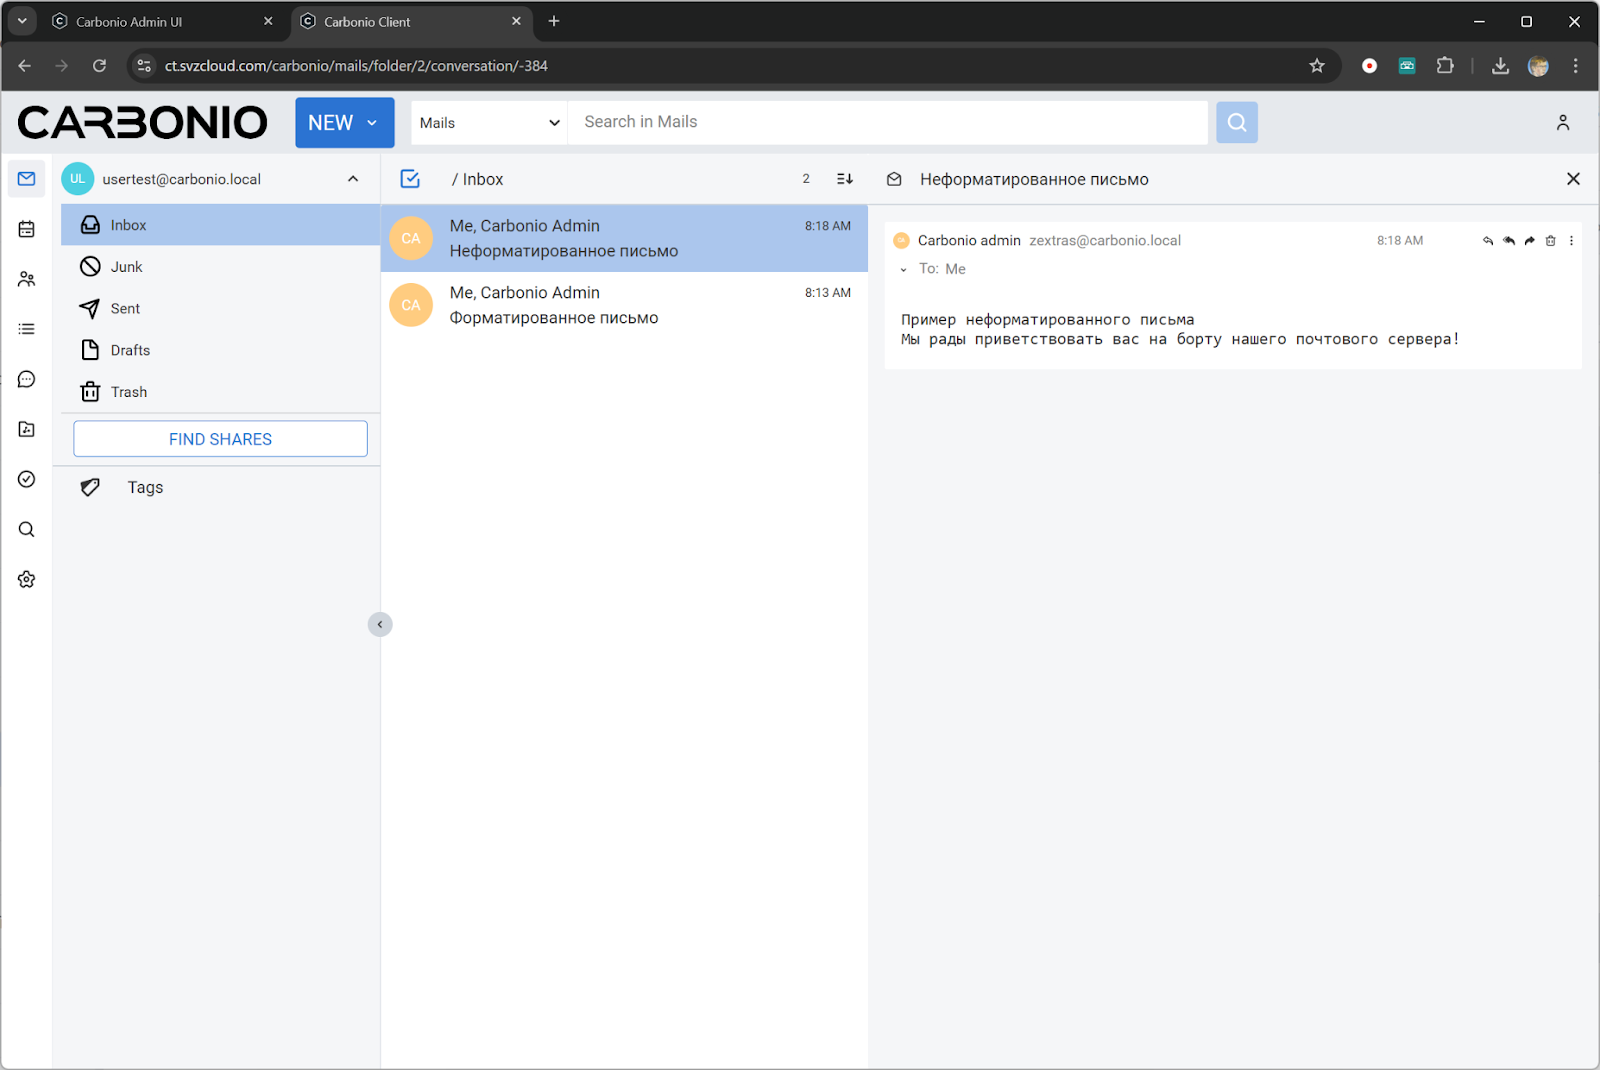Open the browser profile avatar
The height and width of the screenshot is (1070, 1600).
click(x=1538, y=66)
